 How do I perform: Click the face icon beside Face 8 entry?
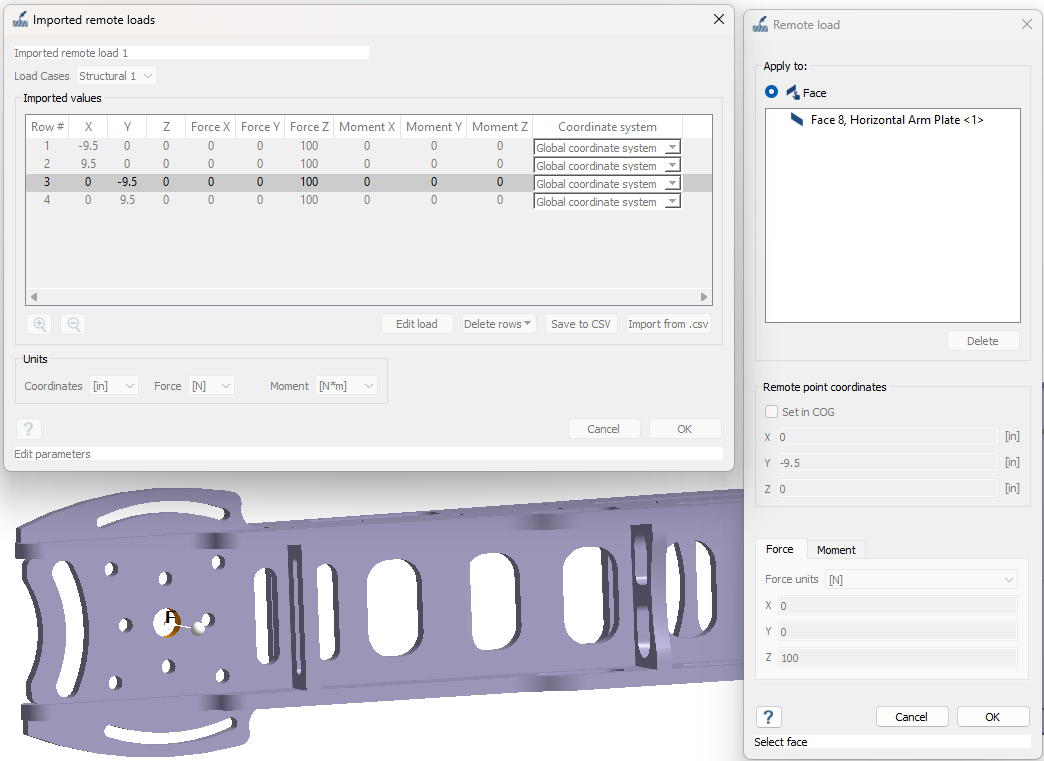(797, 120)
